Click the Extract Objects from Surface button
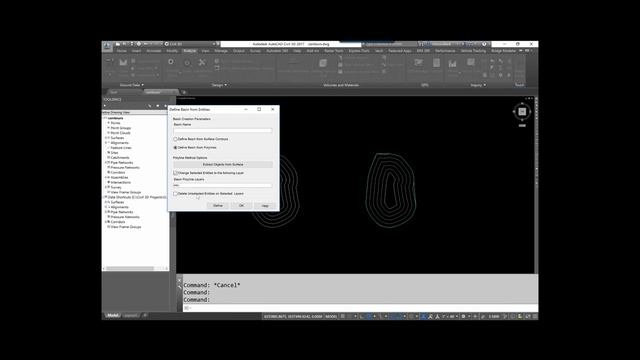640x360 pixels. pyautogui.click(x=223, y=164)
